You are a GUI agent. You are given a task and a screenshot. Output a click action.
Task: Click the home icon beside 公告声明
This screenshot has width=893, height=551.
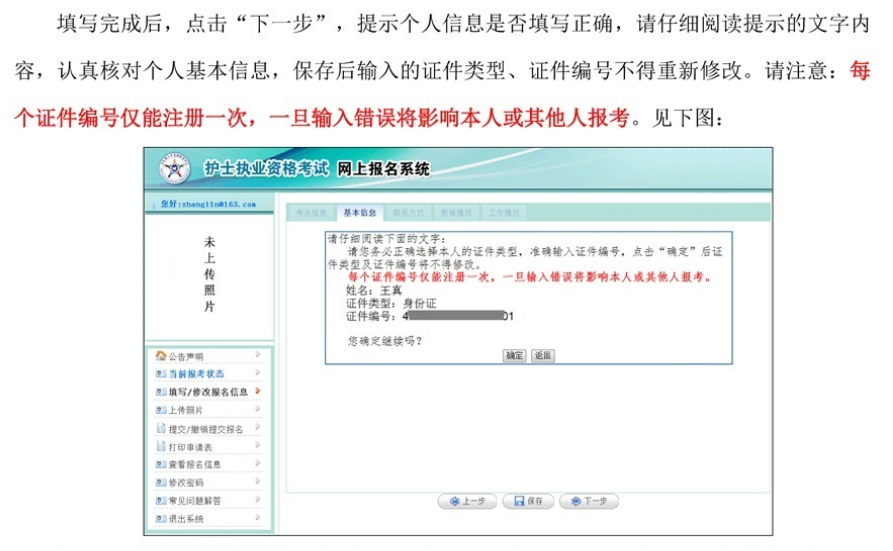(160, 356)
